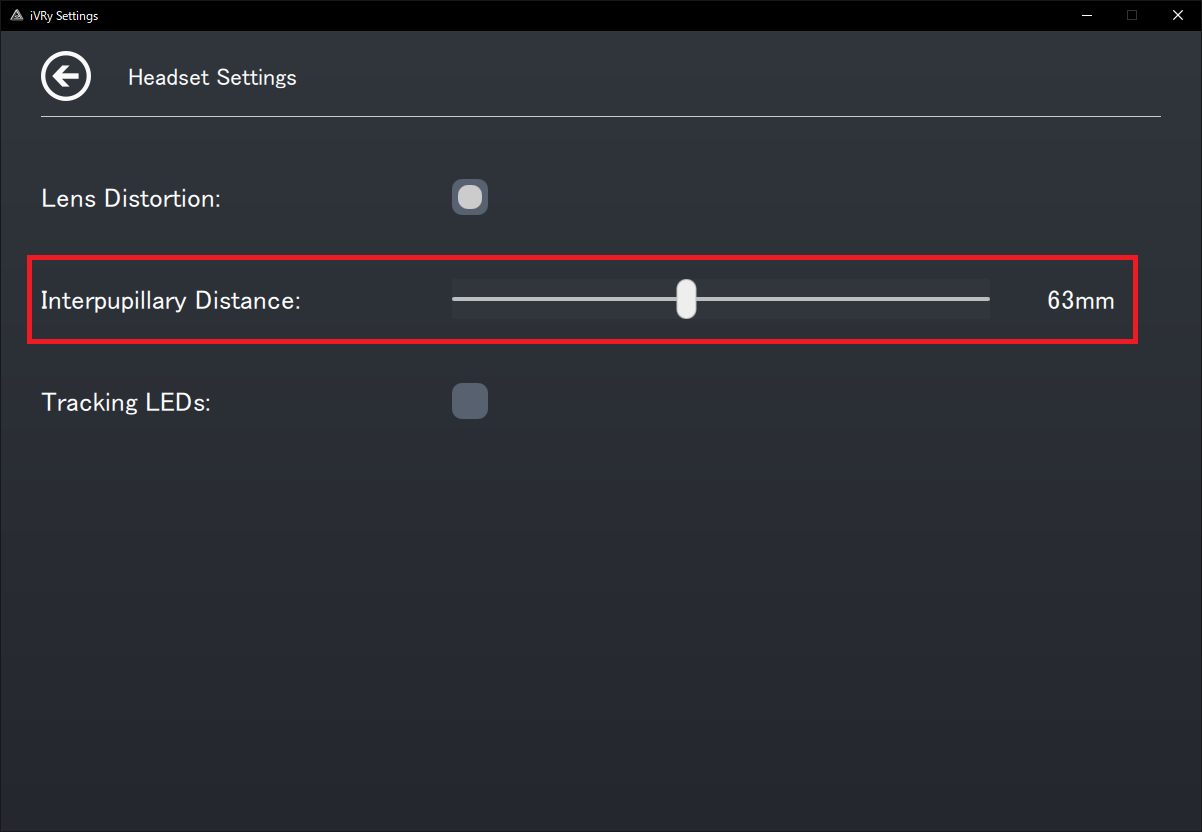Click the iVRy Settings window title
This screenshot has height=832, width=1202.
[64, 16]
